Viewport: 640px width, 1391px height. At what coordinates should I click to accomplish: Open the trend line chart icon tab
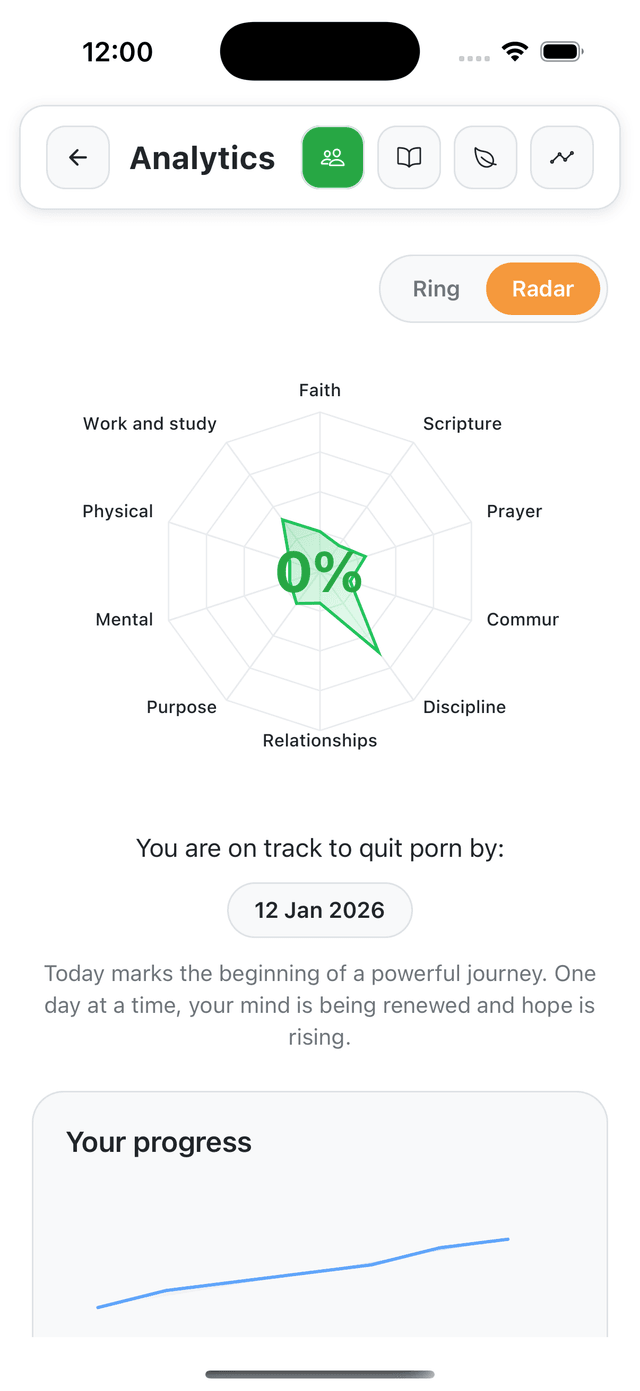coord(561,158)
